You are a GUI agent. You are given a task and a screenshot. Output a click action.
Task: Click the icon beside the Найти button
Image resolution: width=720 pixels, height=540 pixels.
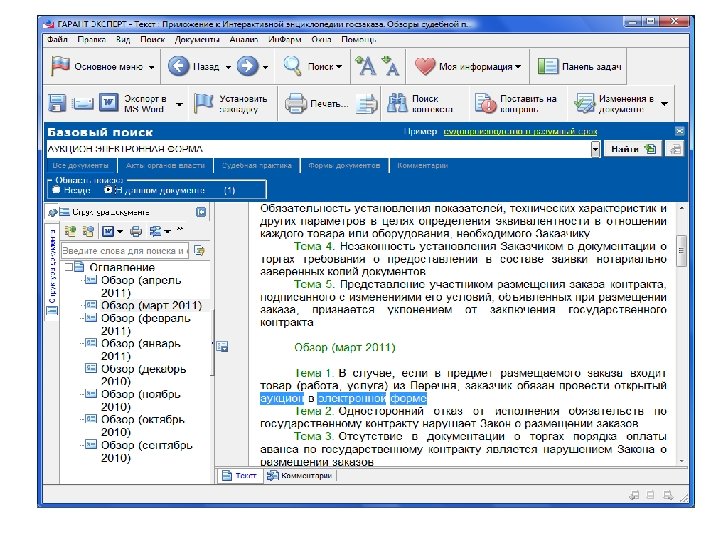[x=675, y=149]
